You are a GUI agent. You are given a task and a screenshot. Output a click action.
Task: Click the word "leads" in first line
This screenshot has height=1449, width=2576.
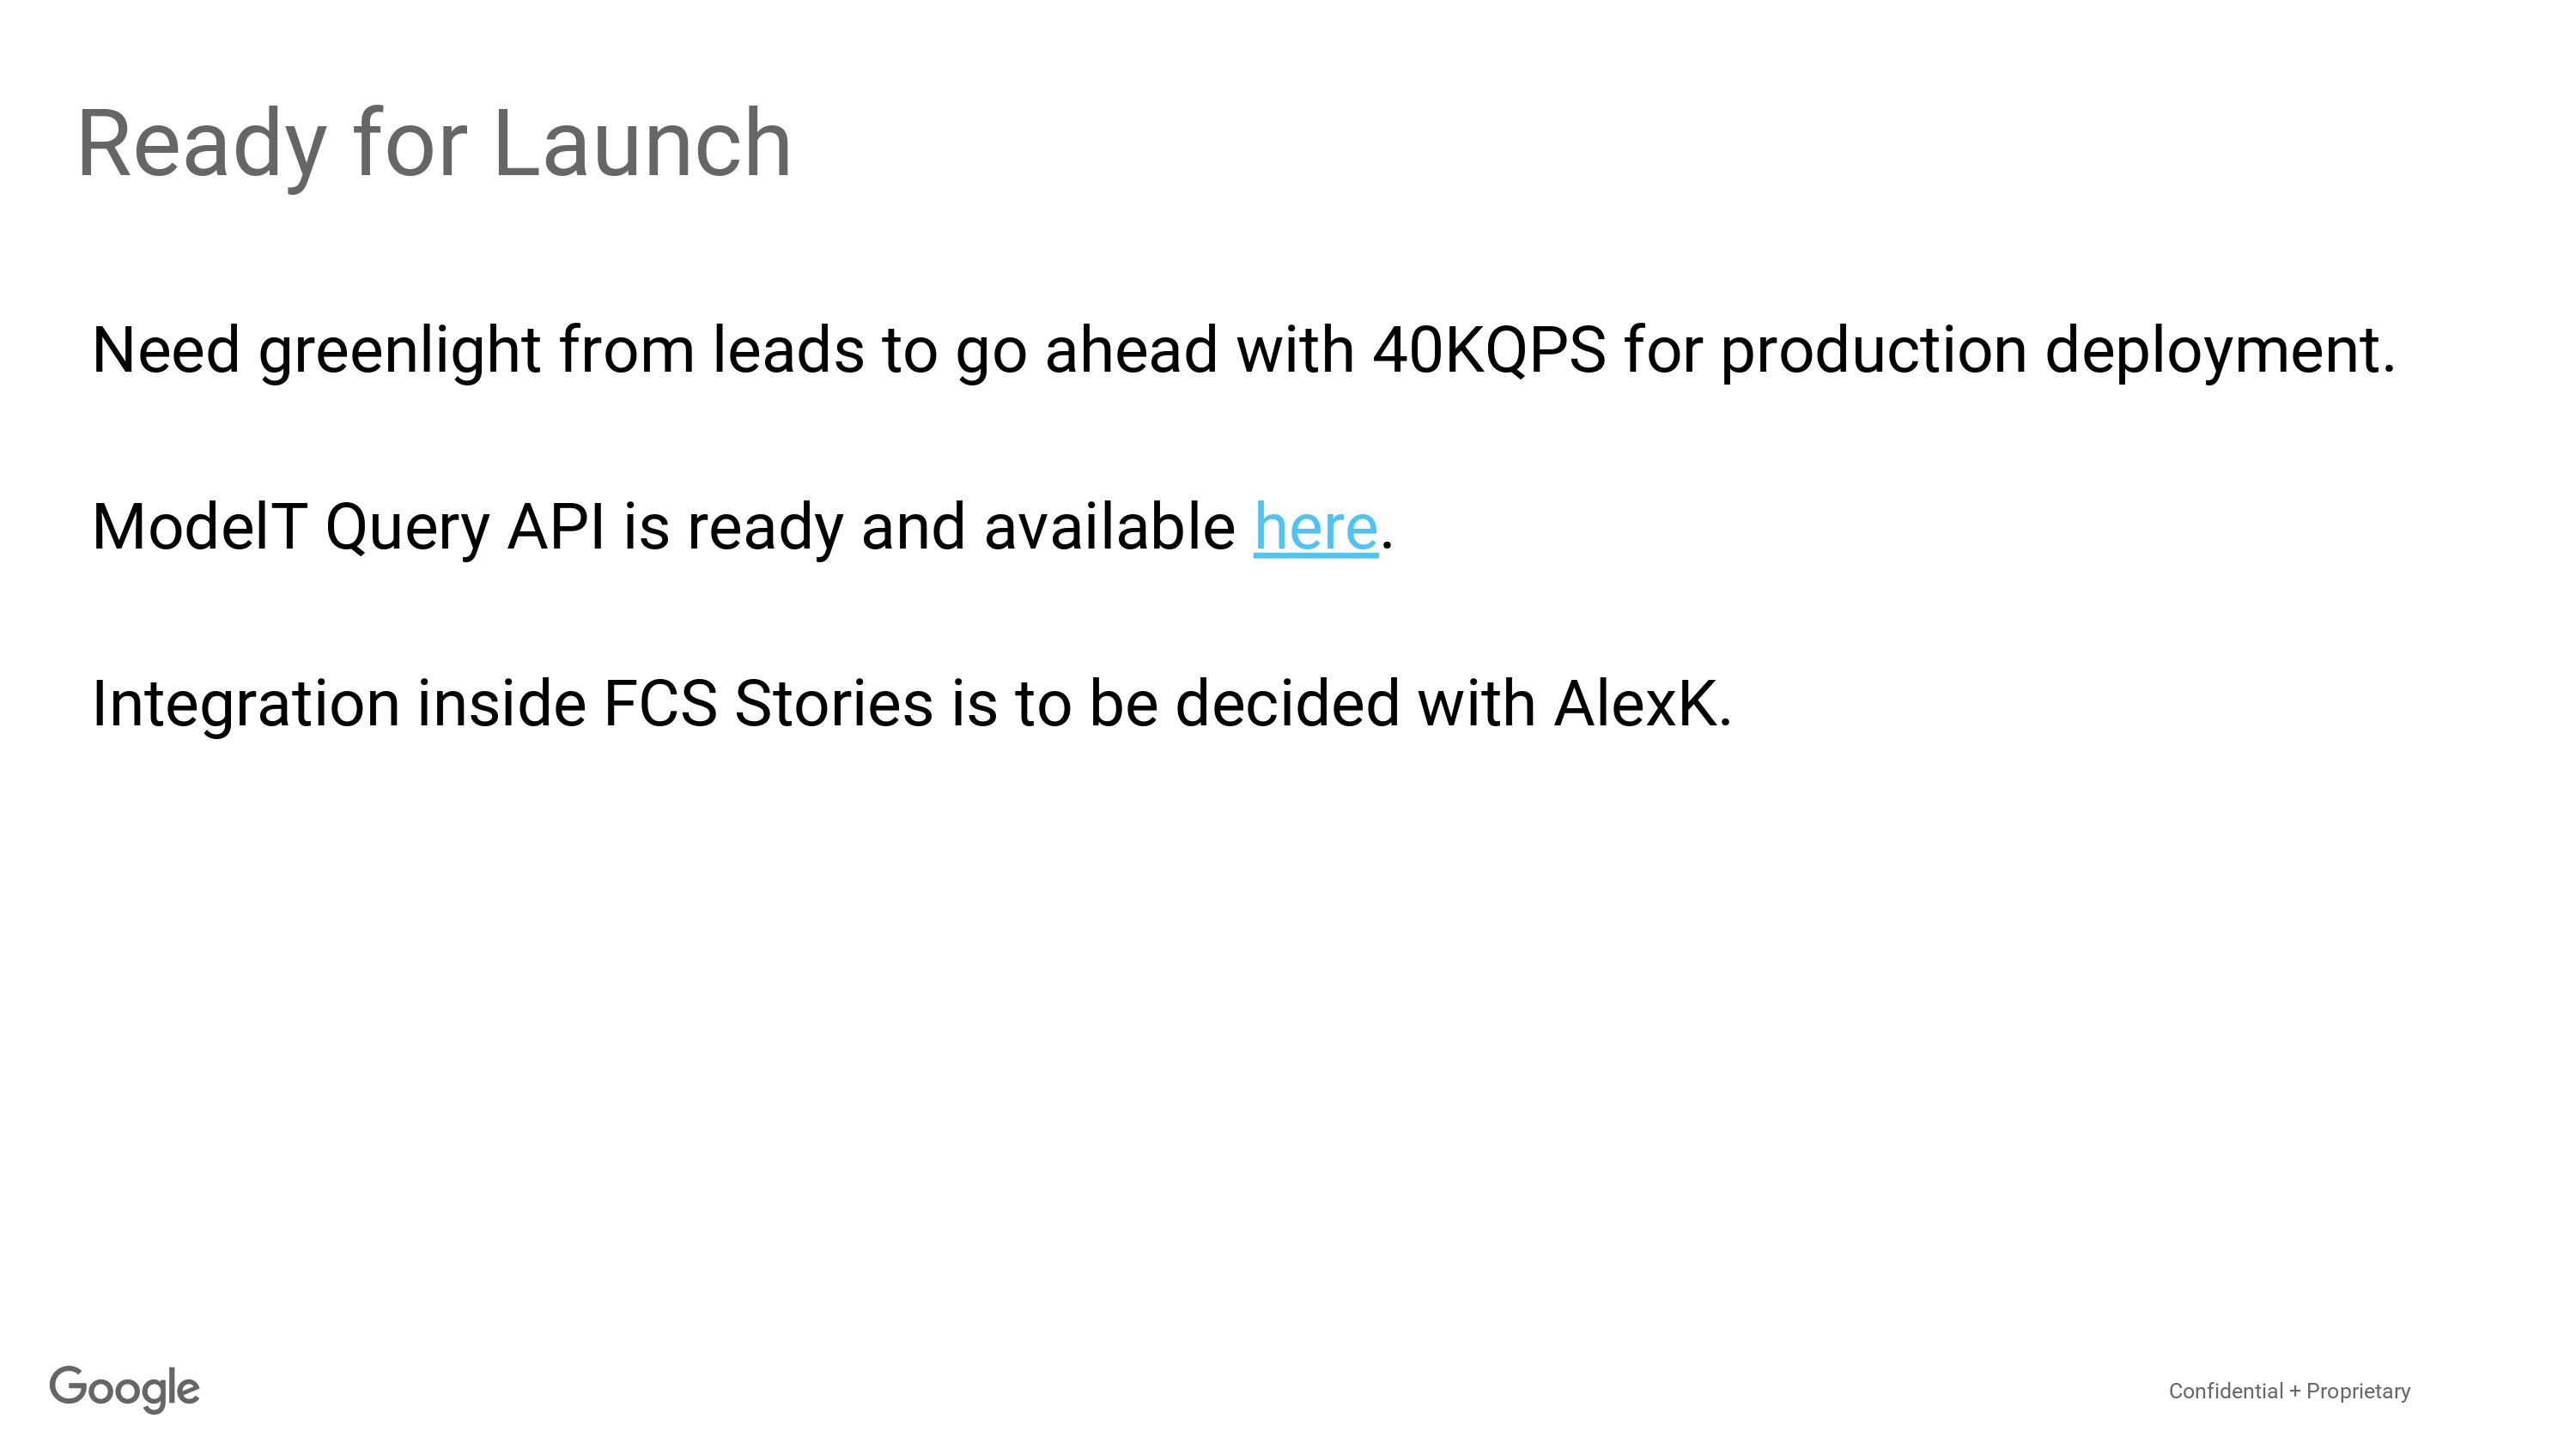point(788,350)
